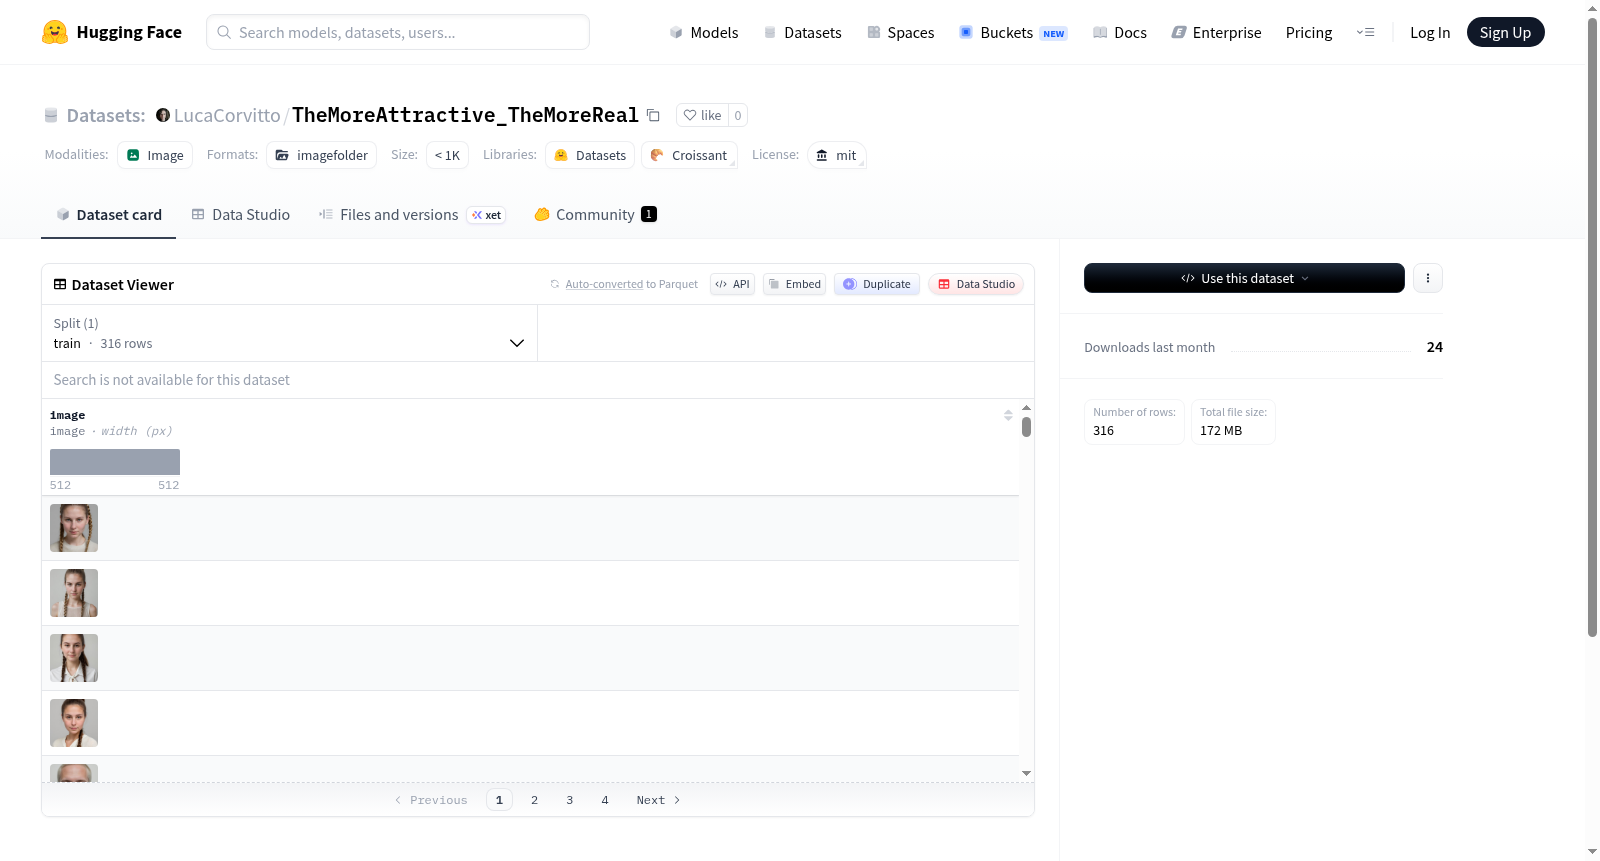Focus the search models, datasets, users field
Image resolution: width=1600 pixels, height=861 pixels.
[x=398, y=32]
